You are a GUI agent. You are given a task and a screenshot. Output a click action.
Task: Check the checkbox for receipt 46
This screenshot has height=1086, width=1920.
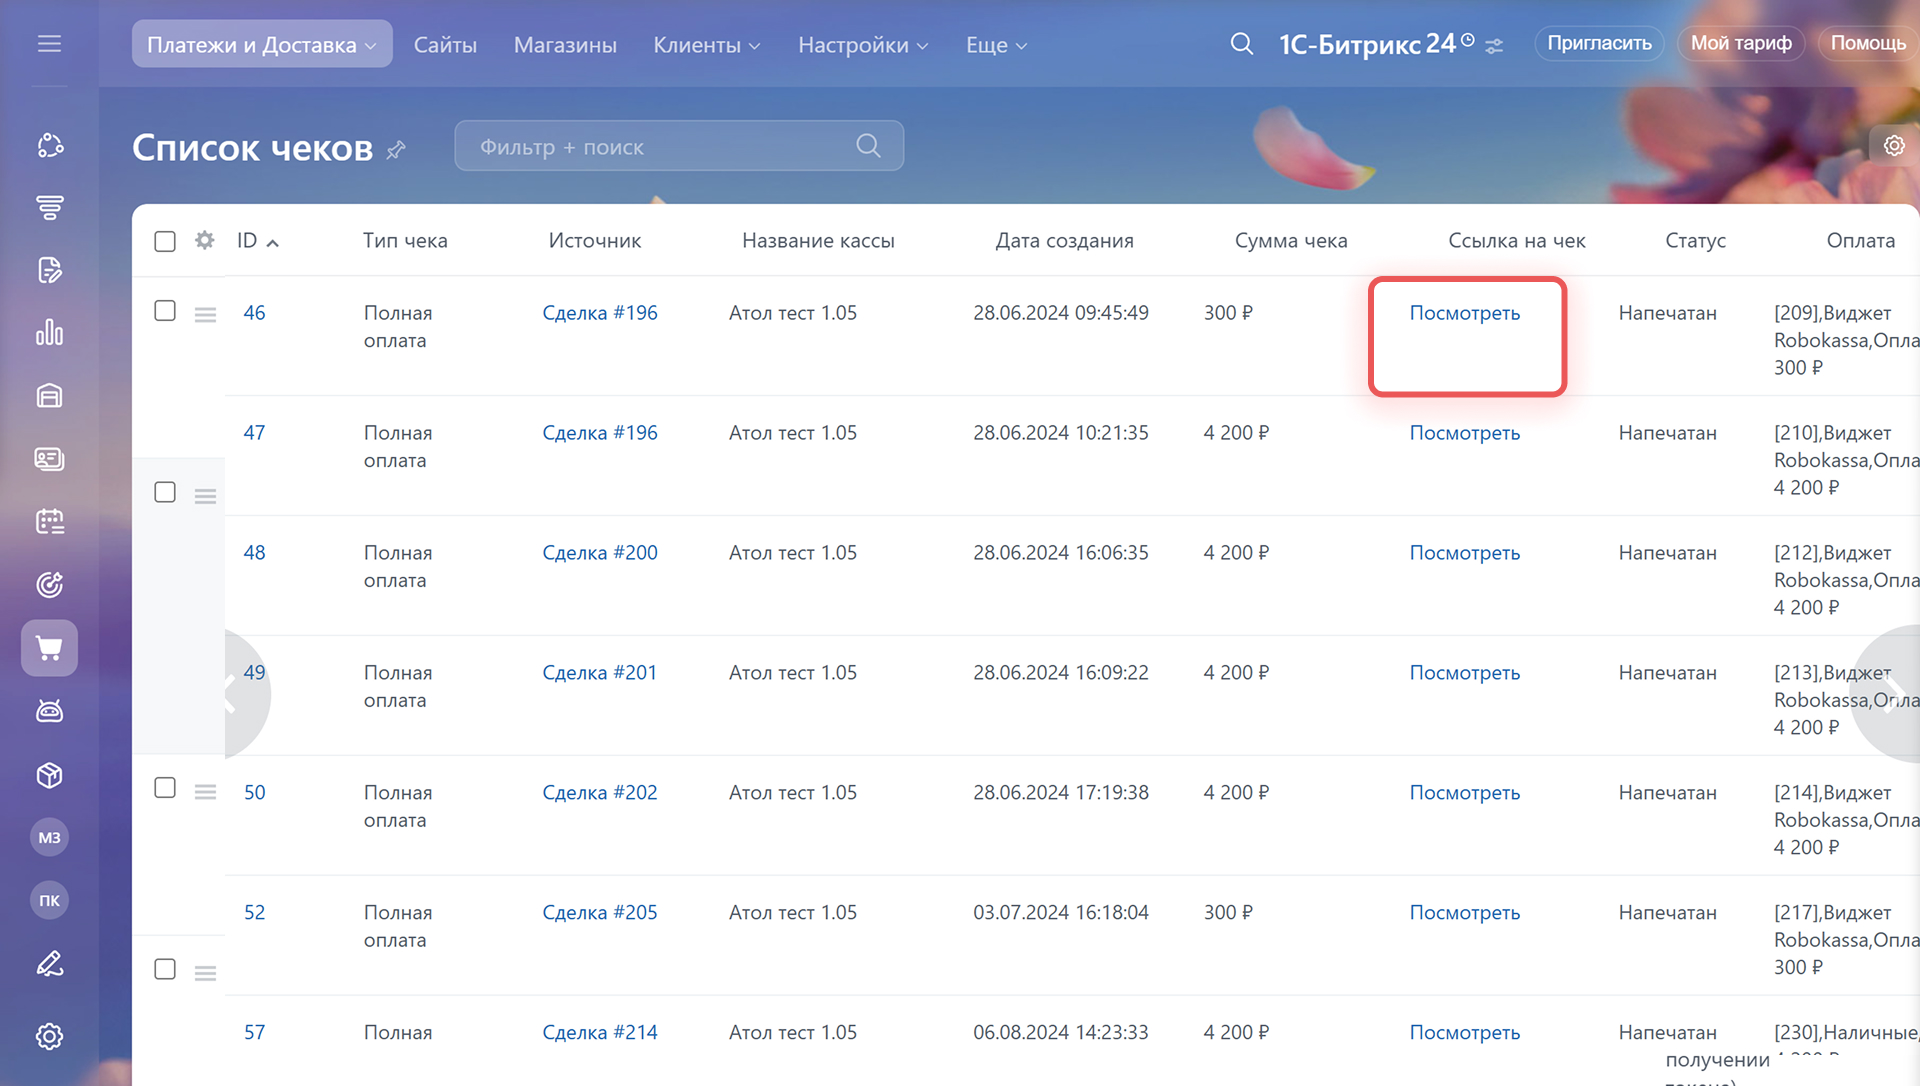(165, 311)
